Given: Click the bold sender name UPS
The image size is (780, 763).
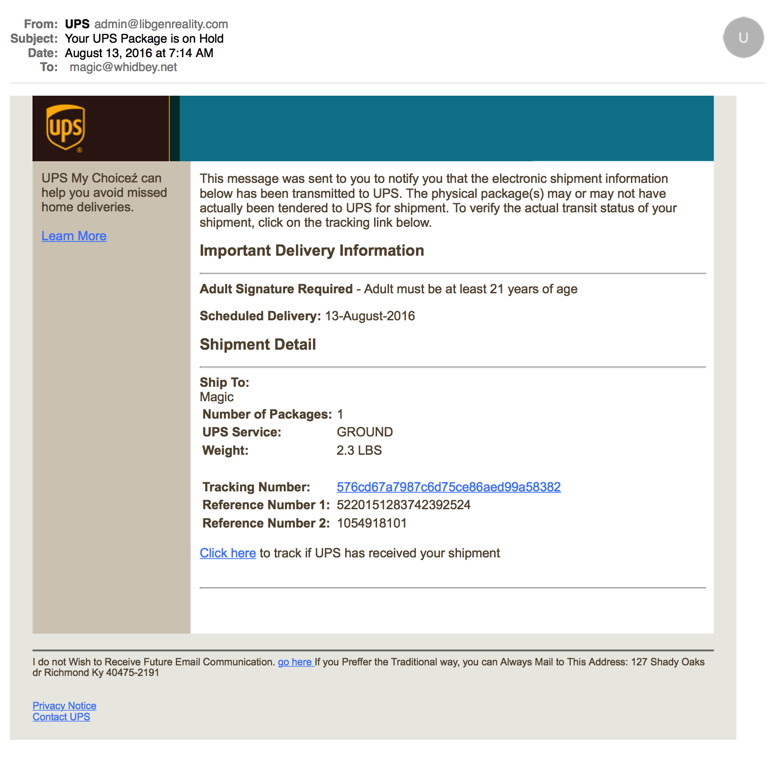Looking at the screenshot, I should pyautogui.click(x=77, y=24).
